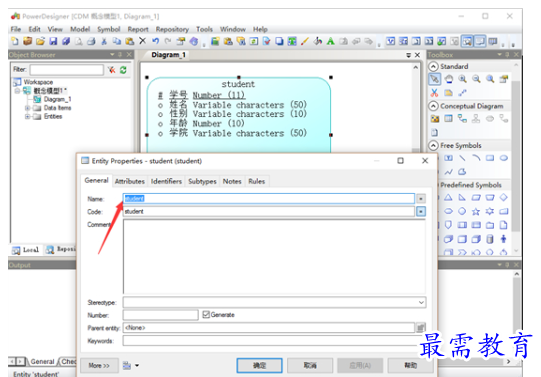Collapse the 概念模型1 model node
The height and width of the screenshot is (377, 541).
17,91
